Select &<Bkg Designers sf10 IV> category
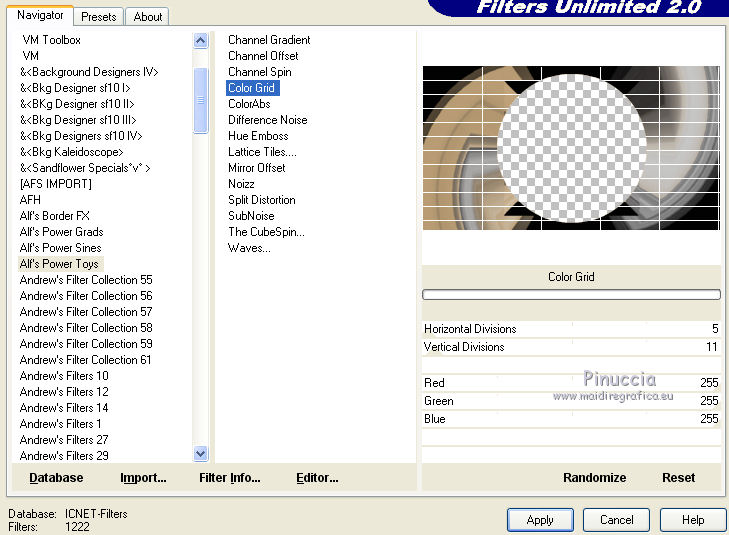This screenshot has width=729, height=535. point(81,136)
